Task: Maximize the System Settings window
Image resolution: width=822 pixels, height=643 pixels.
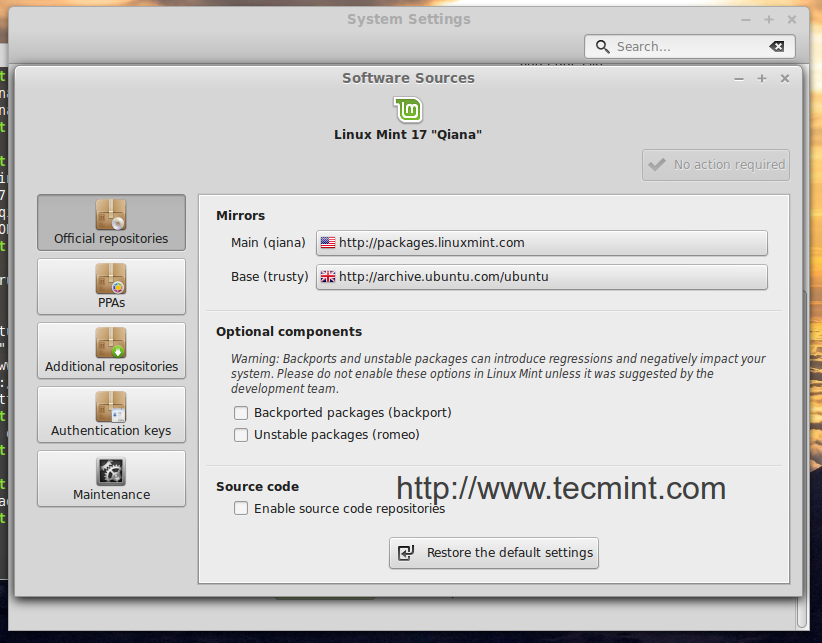Action: [x=769, y=20]
